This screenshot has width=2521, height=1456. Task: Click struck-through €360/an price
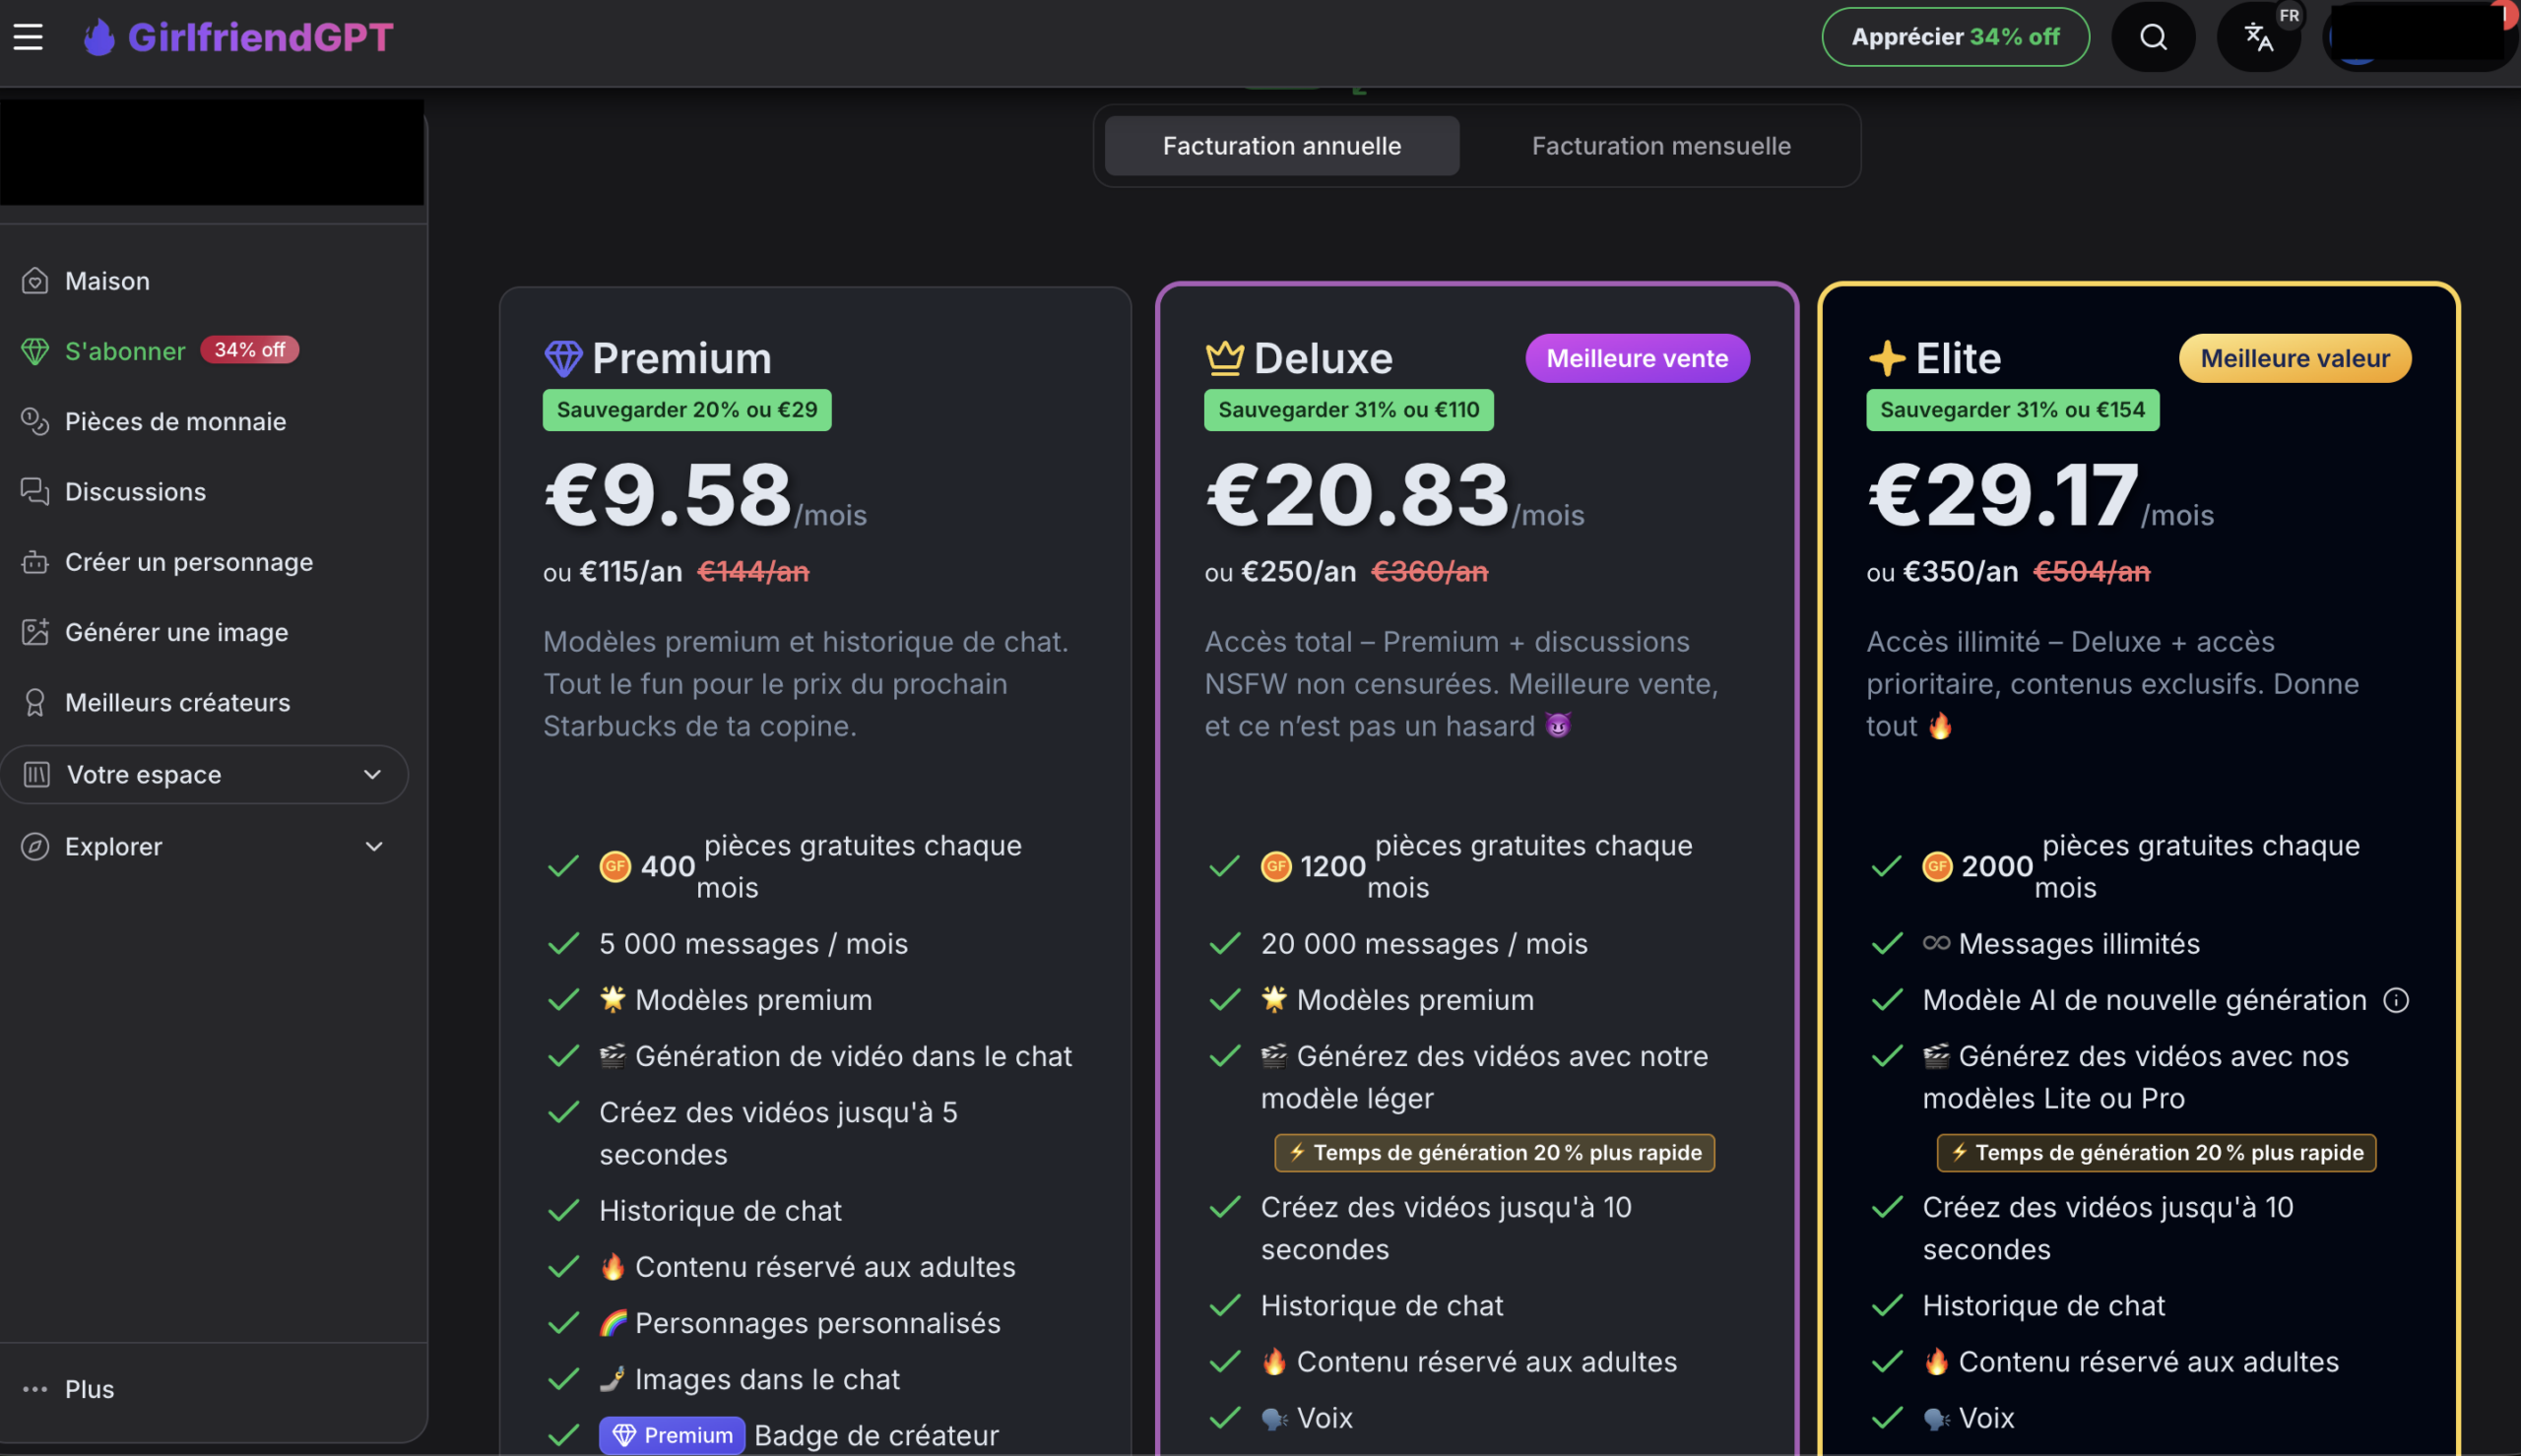pos(1429,572)
